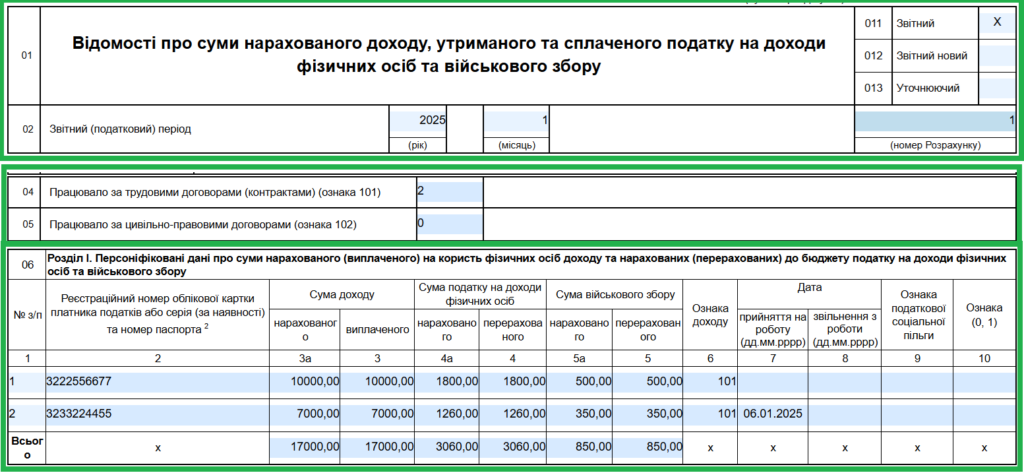The image size is (1024, 475).
Task: Edit the civil-law contracts count (ознака 102)
Action: tap(449, 223)
